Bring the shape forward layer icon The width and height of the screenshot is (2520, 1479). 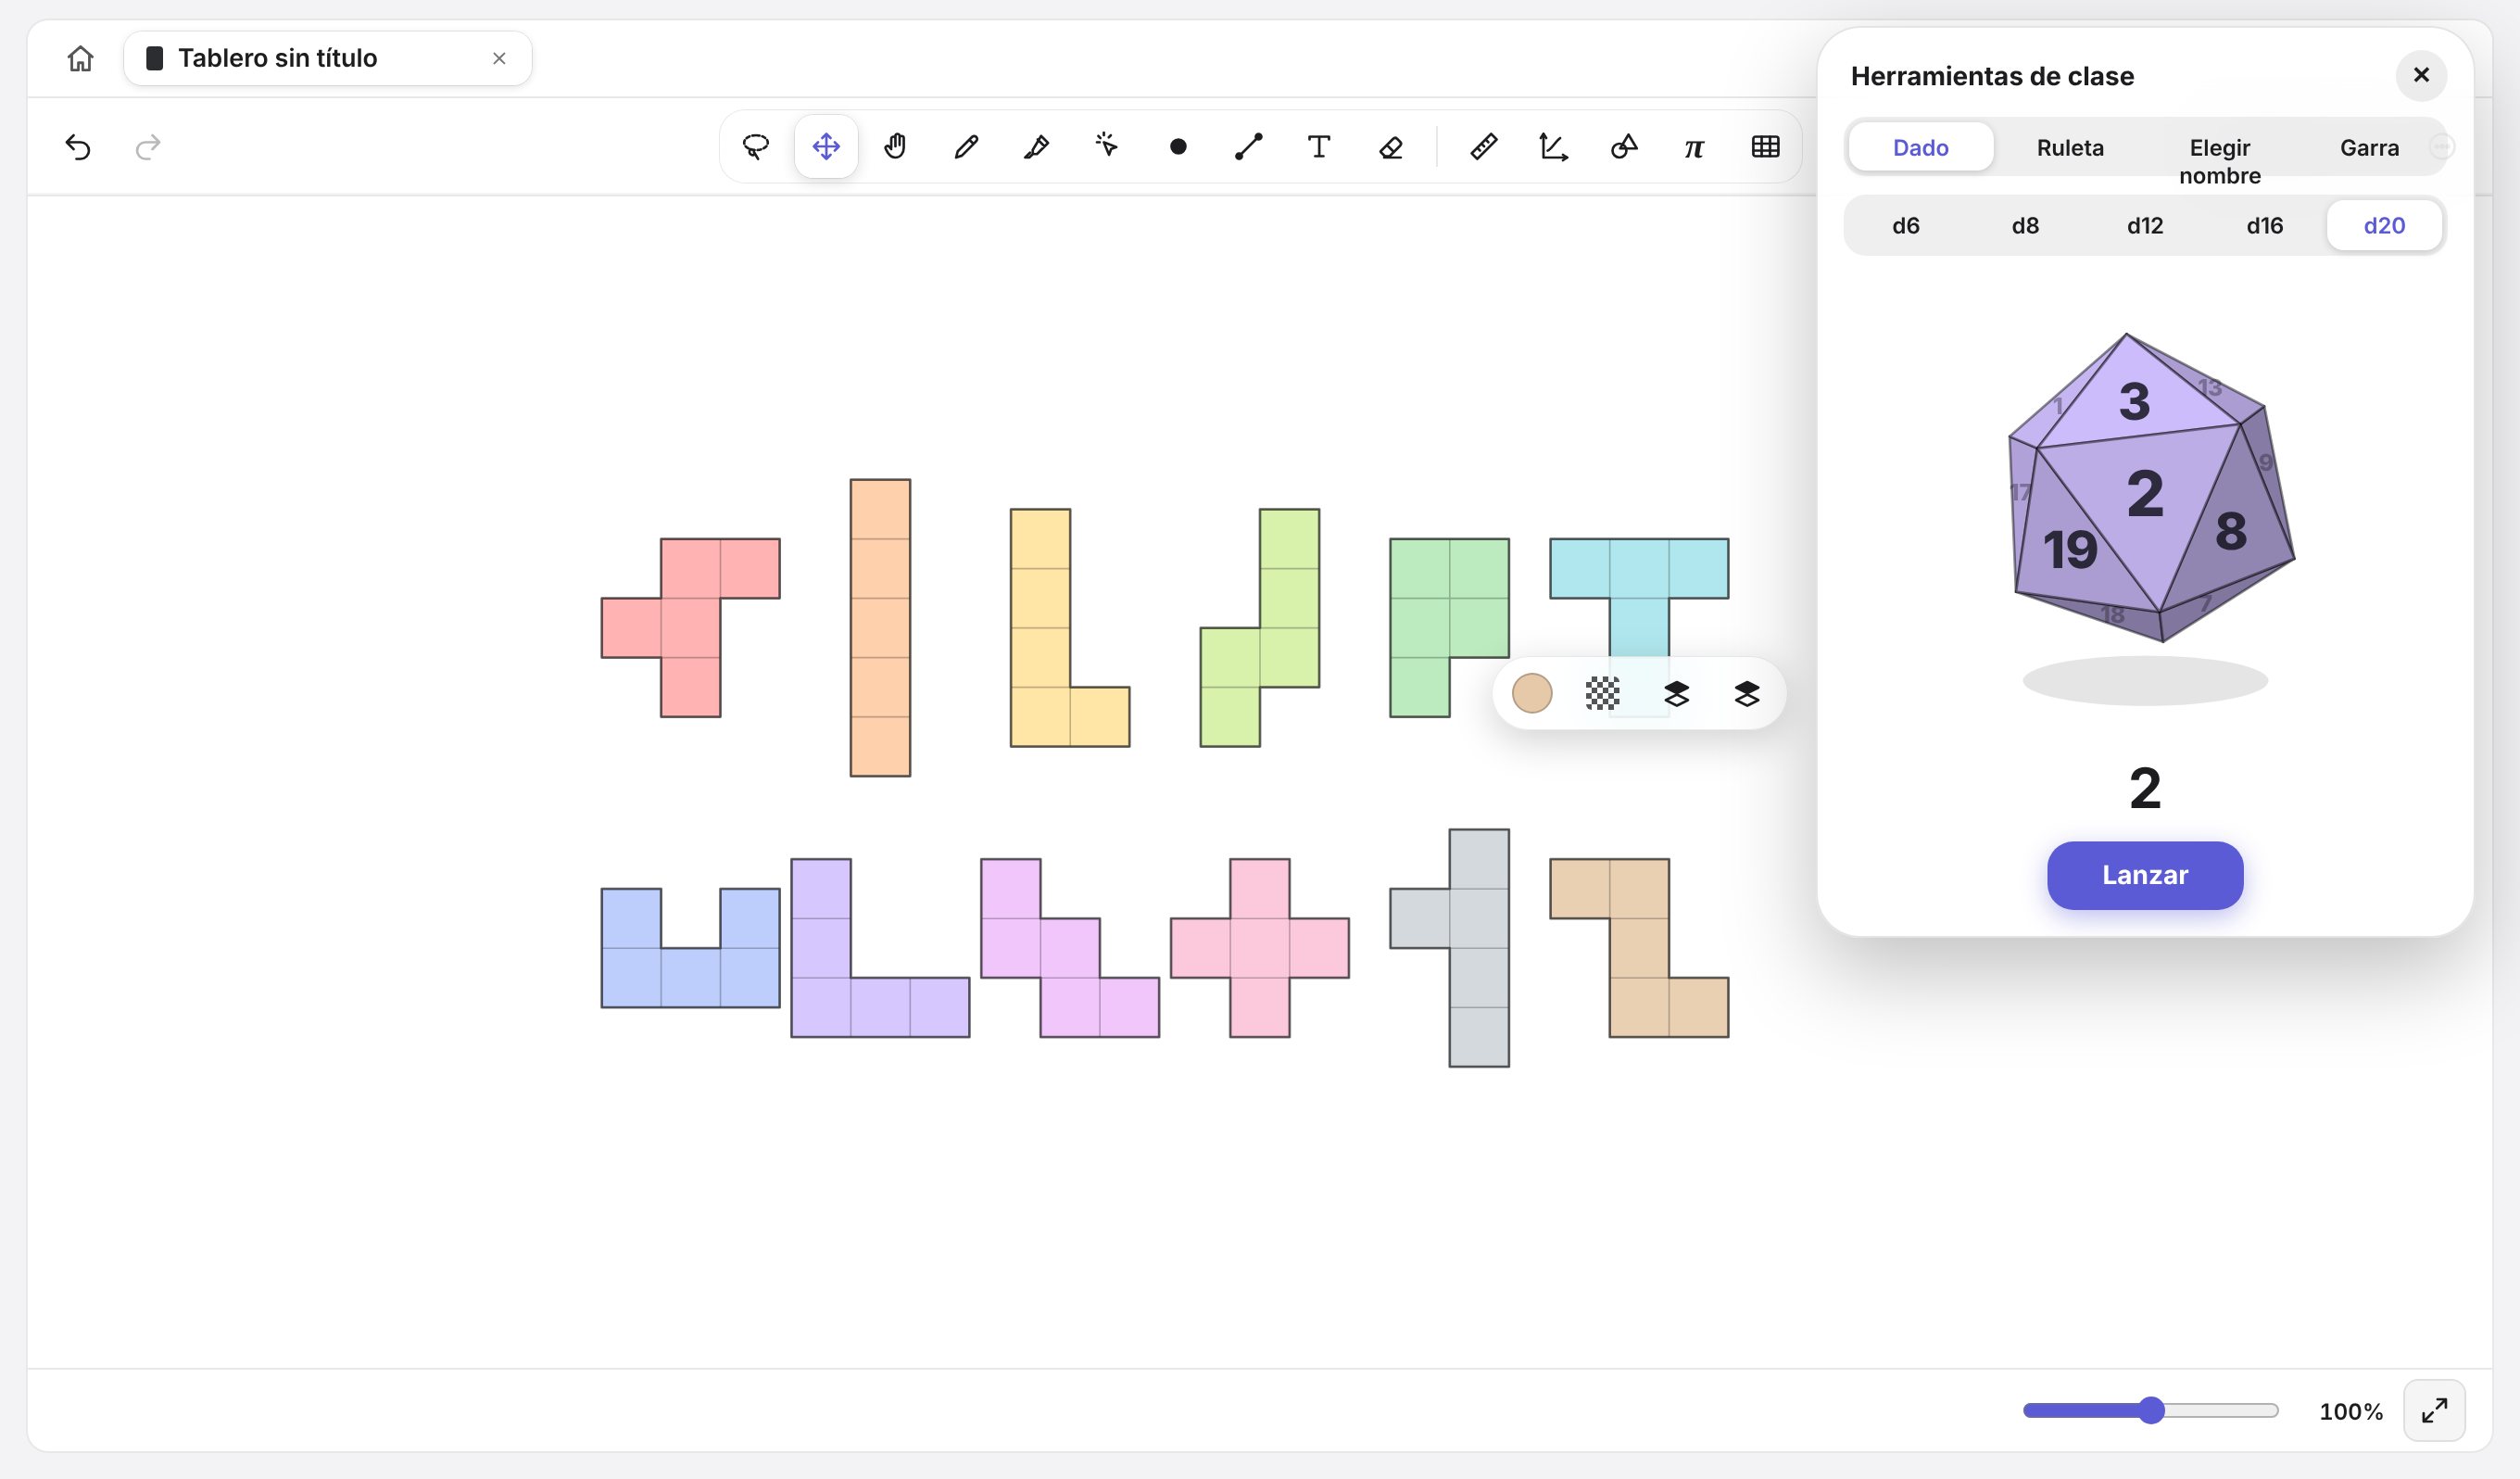point(1677,693)
